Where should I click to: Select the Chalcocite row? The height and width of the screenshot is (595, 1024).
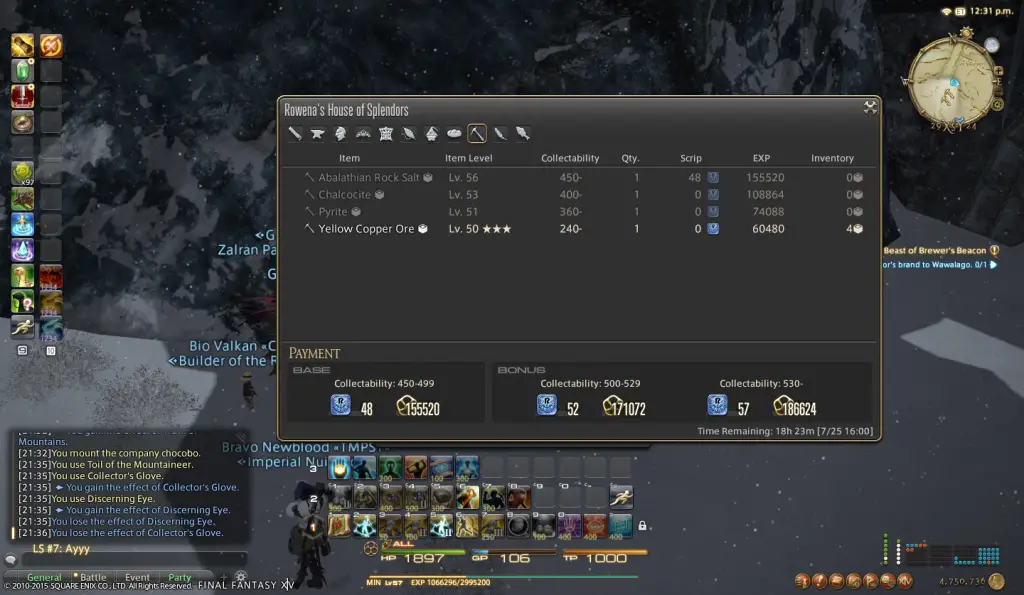tap(580, 194)
